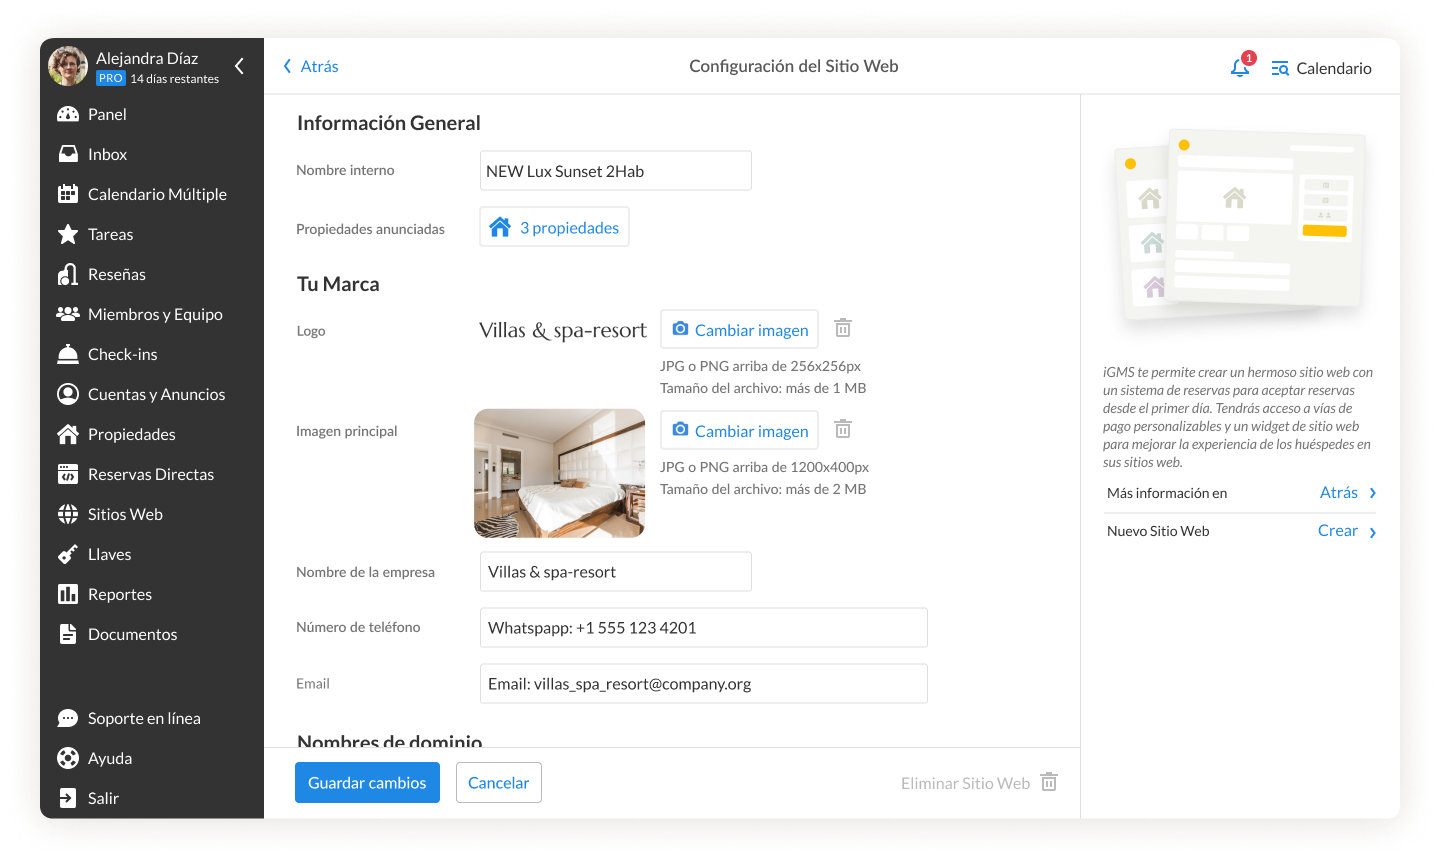The image size is (1441, 861).
Task: Click the Documentos file icon
Action: tap(68, 634)
